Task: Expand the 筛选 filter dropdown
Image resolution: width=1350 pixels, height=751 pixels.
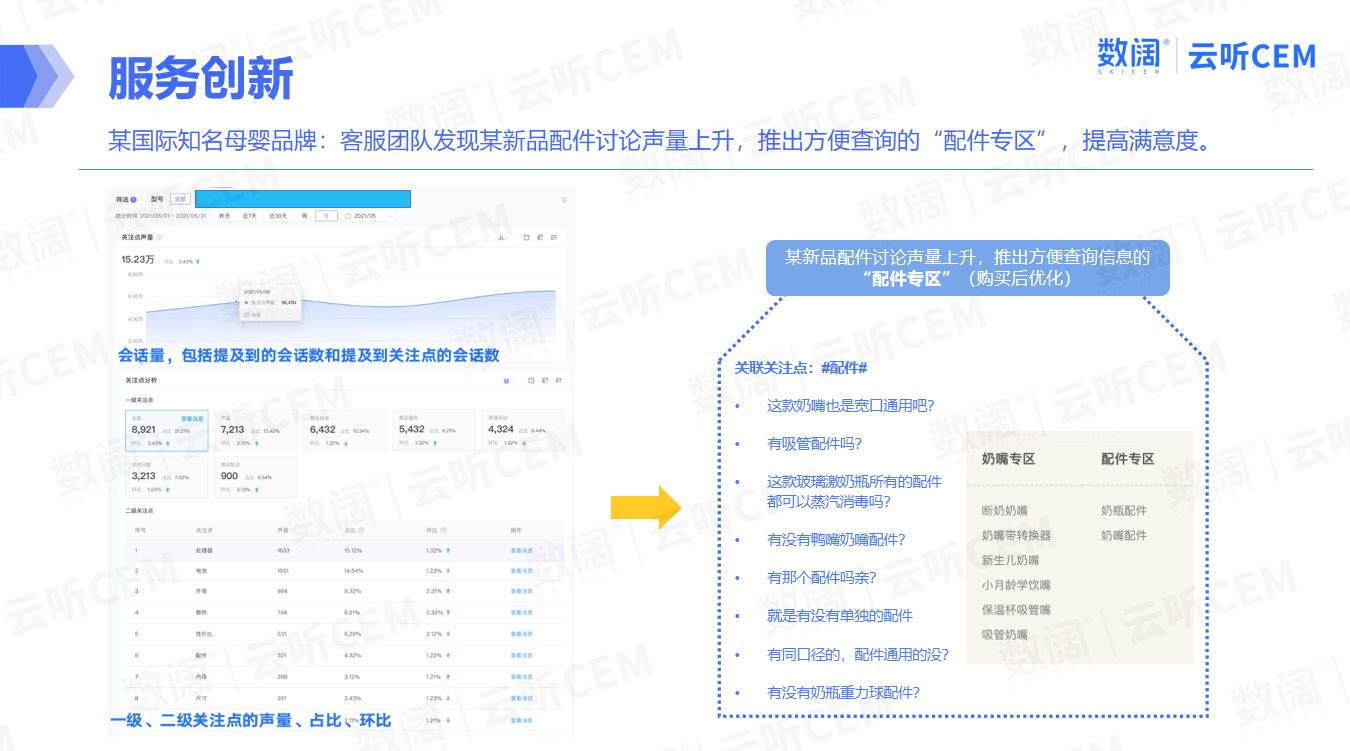Action: (126, 199)
